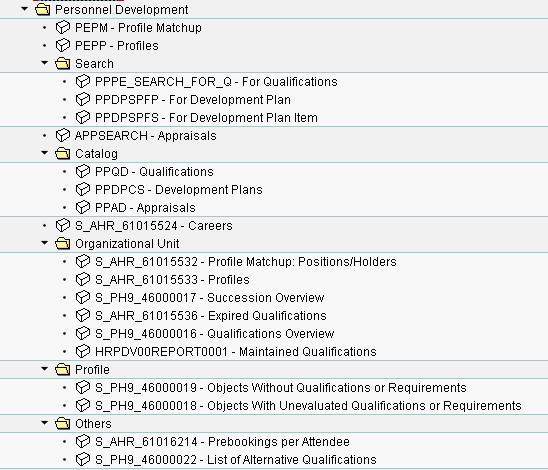548x470 pixels.
Task: Click the cube icon beside S_AHR_61015533
Action: coord(83,279)
